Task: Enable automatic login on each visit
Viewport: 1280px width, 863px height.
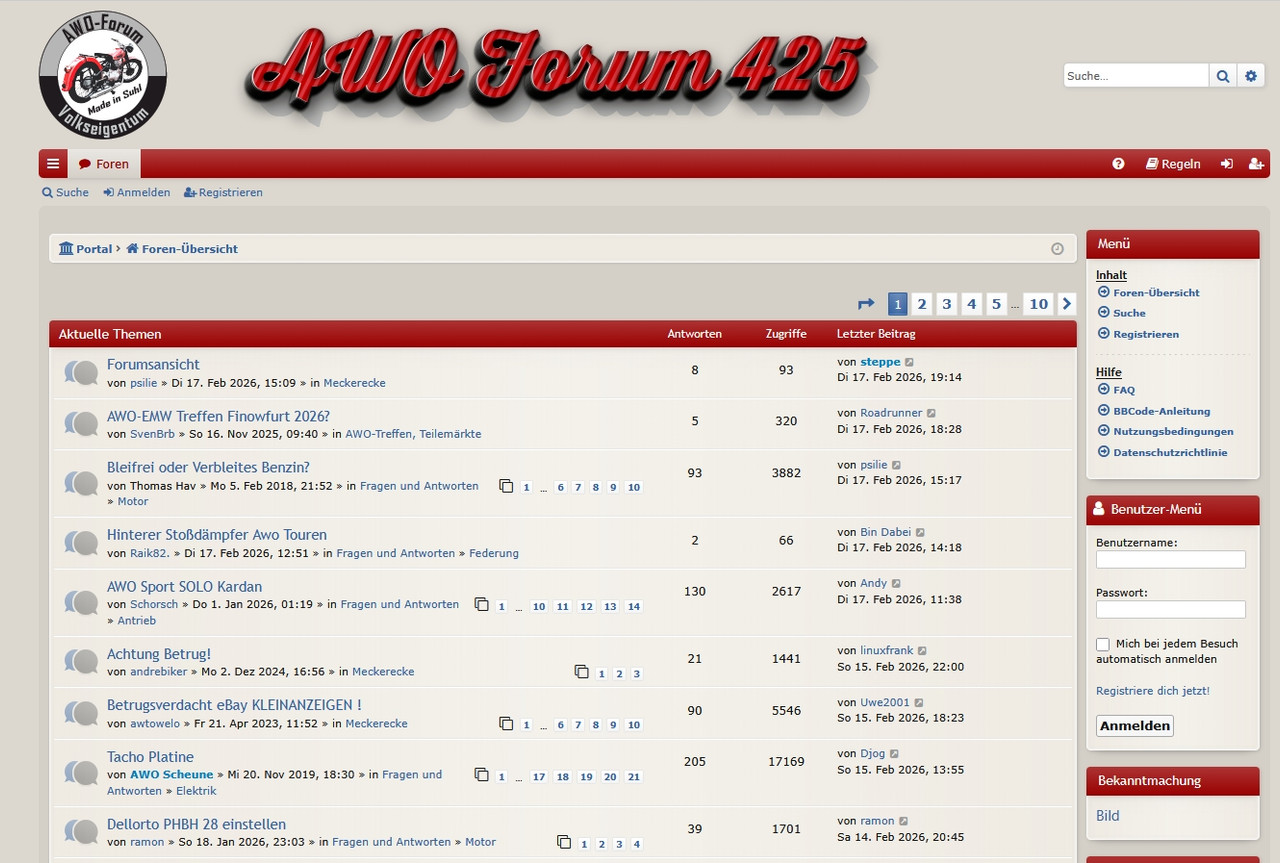Action: pos(1103,645)
